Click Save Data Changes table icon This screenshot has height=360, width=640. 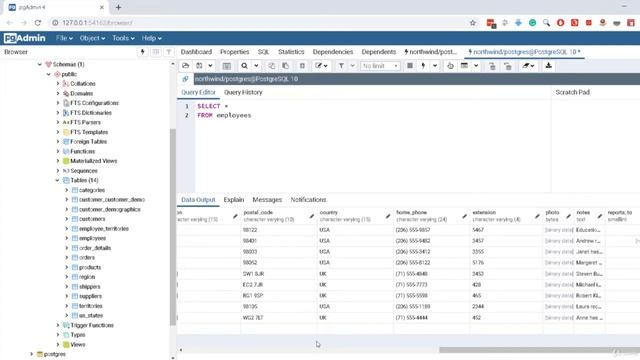click(227, 66)
